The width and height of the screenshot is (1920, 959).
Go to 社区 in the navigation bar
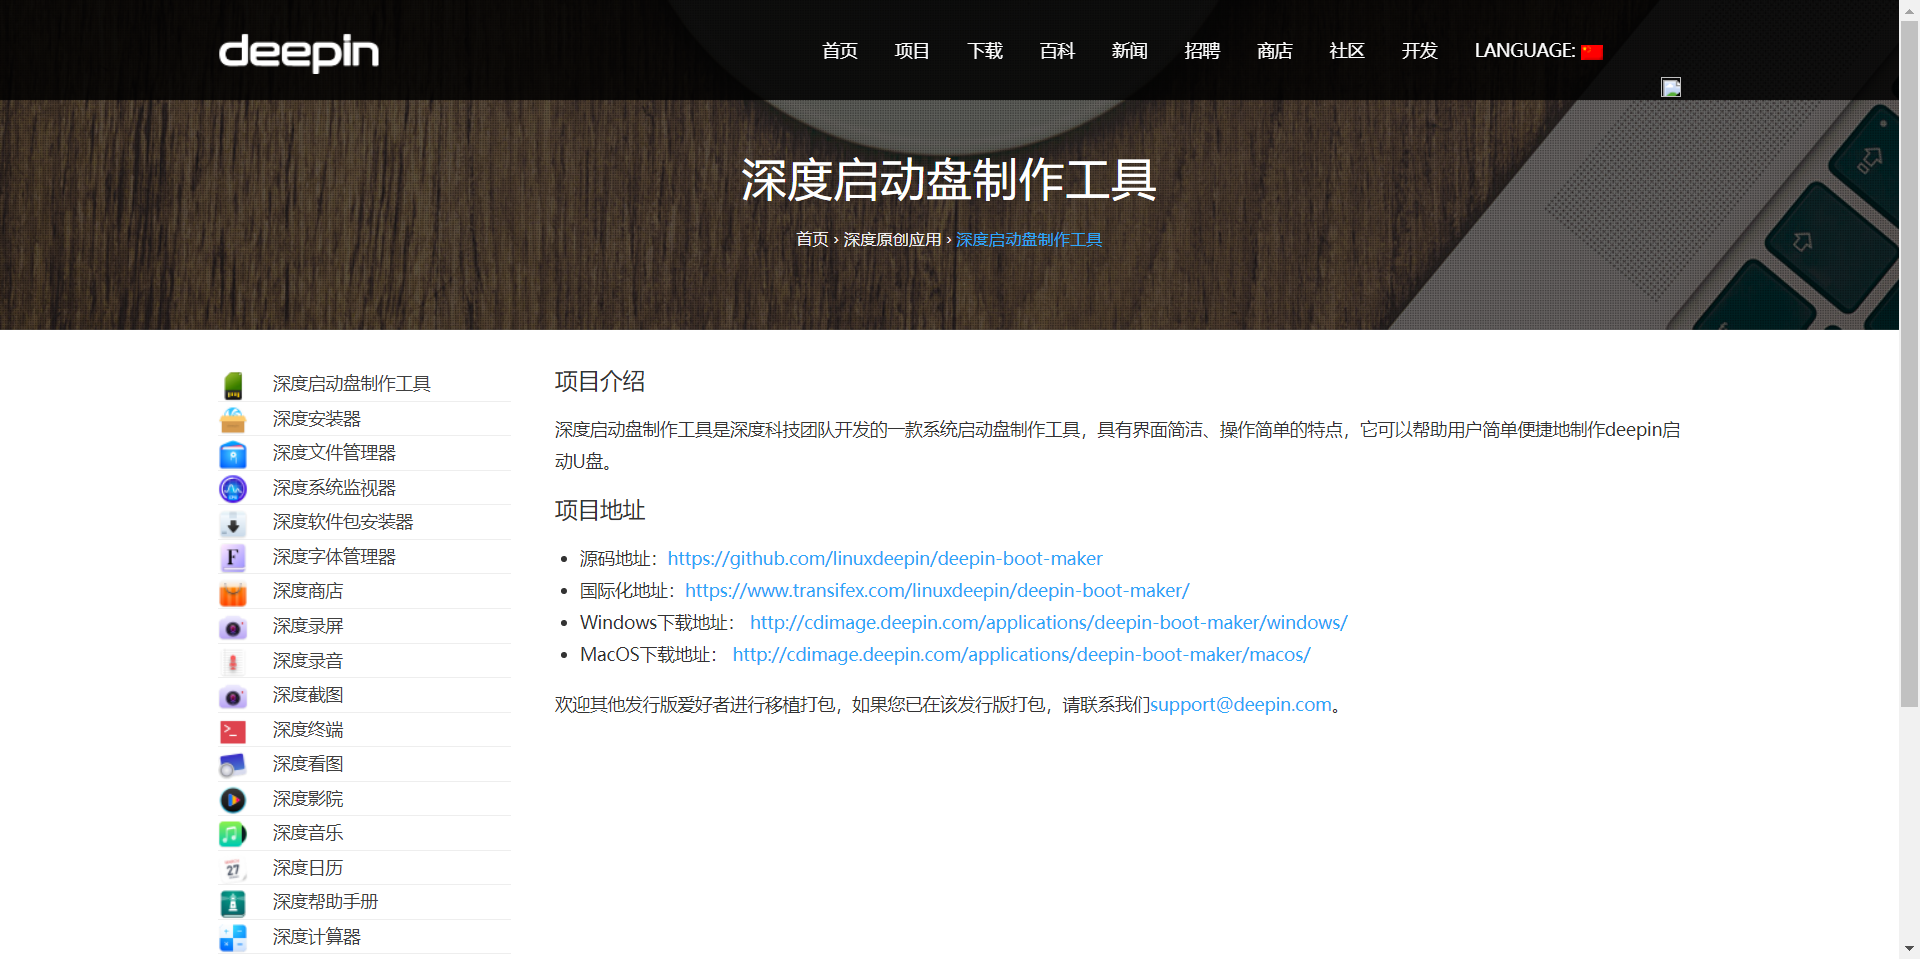coord(1346,51)
